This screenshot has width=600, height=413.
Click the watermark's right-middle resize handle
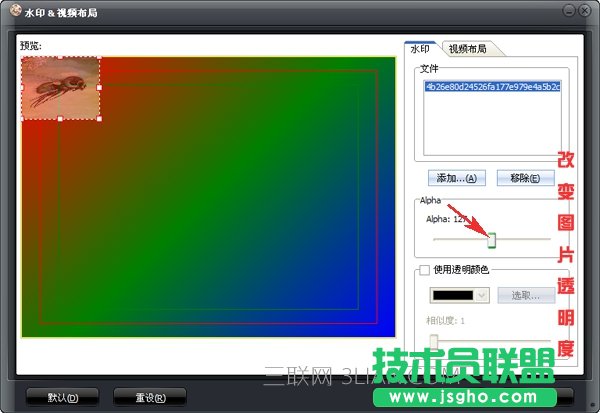tap(99, 88)
